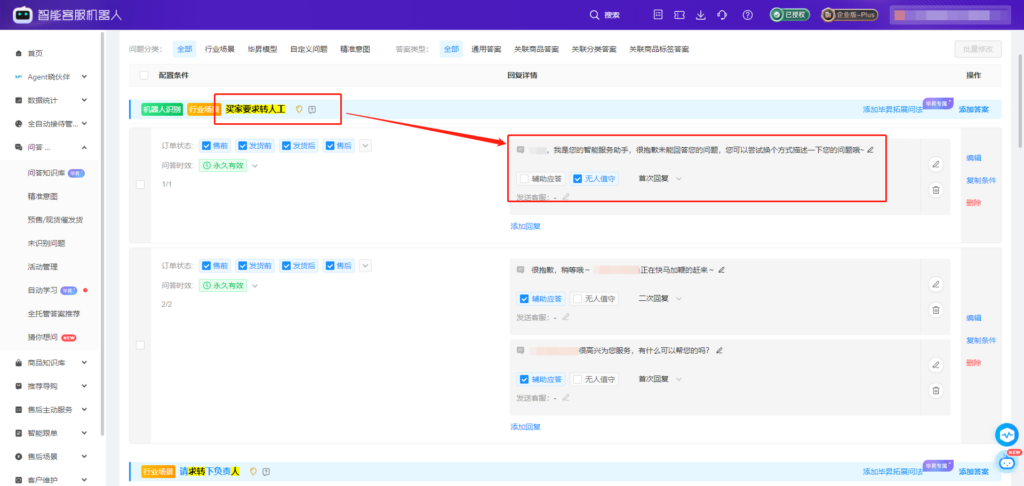Expand the 商品知识库 sidebar menu
Image resolution: width=1024 pixels, height=486 pixels.
click(x=84, y=363)
